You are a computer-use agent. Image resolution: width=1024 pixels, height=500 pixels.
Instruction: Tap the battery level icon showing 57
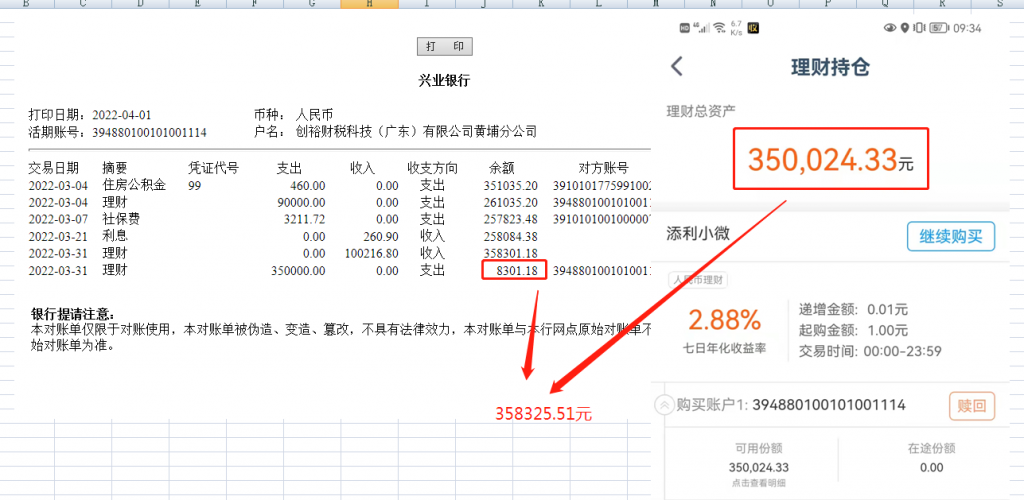(x=939, y=28)
